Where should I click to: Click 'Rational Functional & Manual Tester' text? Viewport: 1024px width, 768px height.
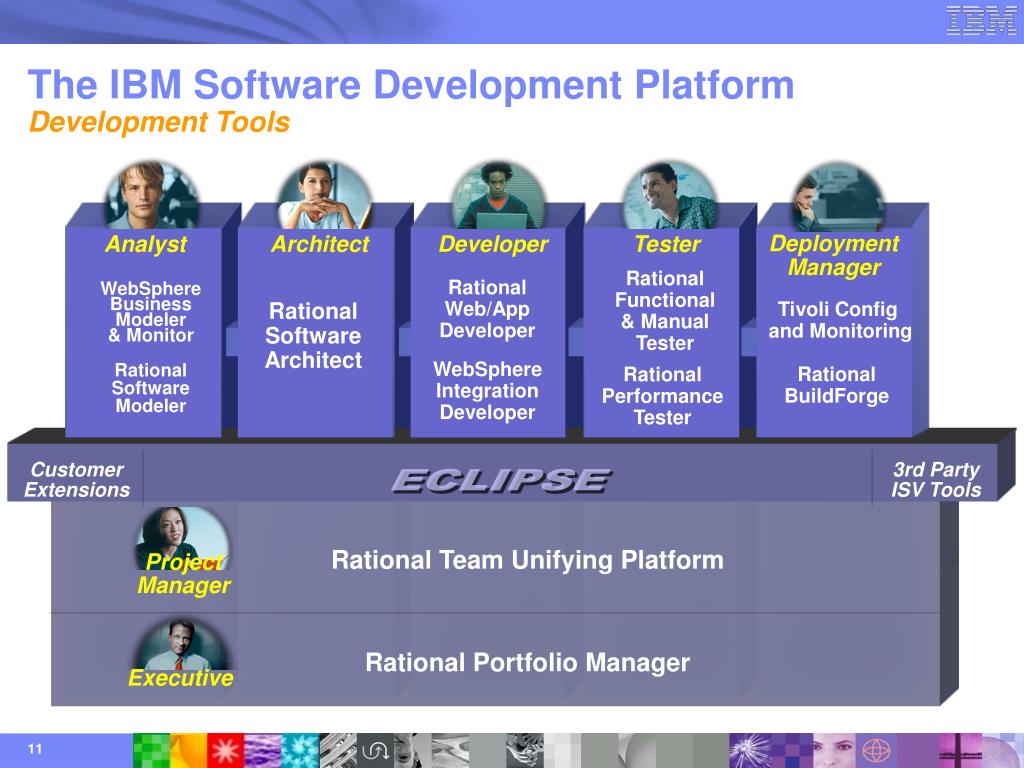point(665,311)
